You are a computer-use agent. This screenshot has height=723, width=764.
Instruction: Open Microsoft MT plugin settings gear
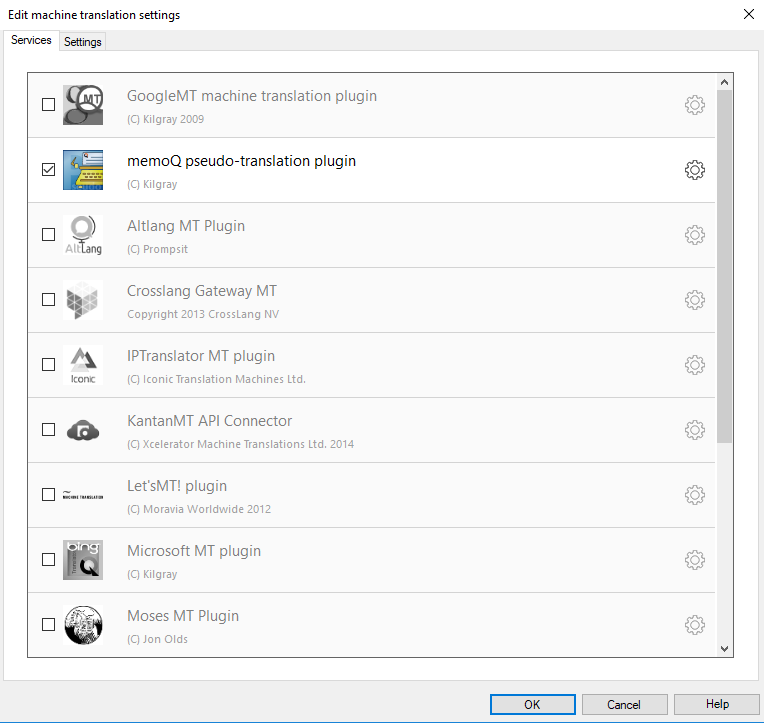coord(694,560)
